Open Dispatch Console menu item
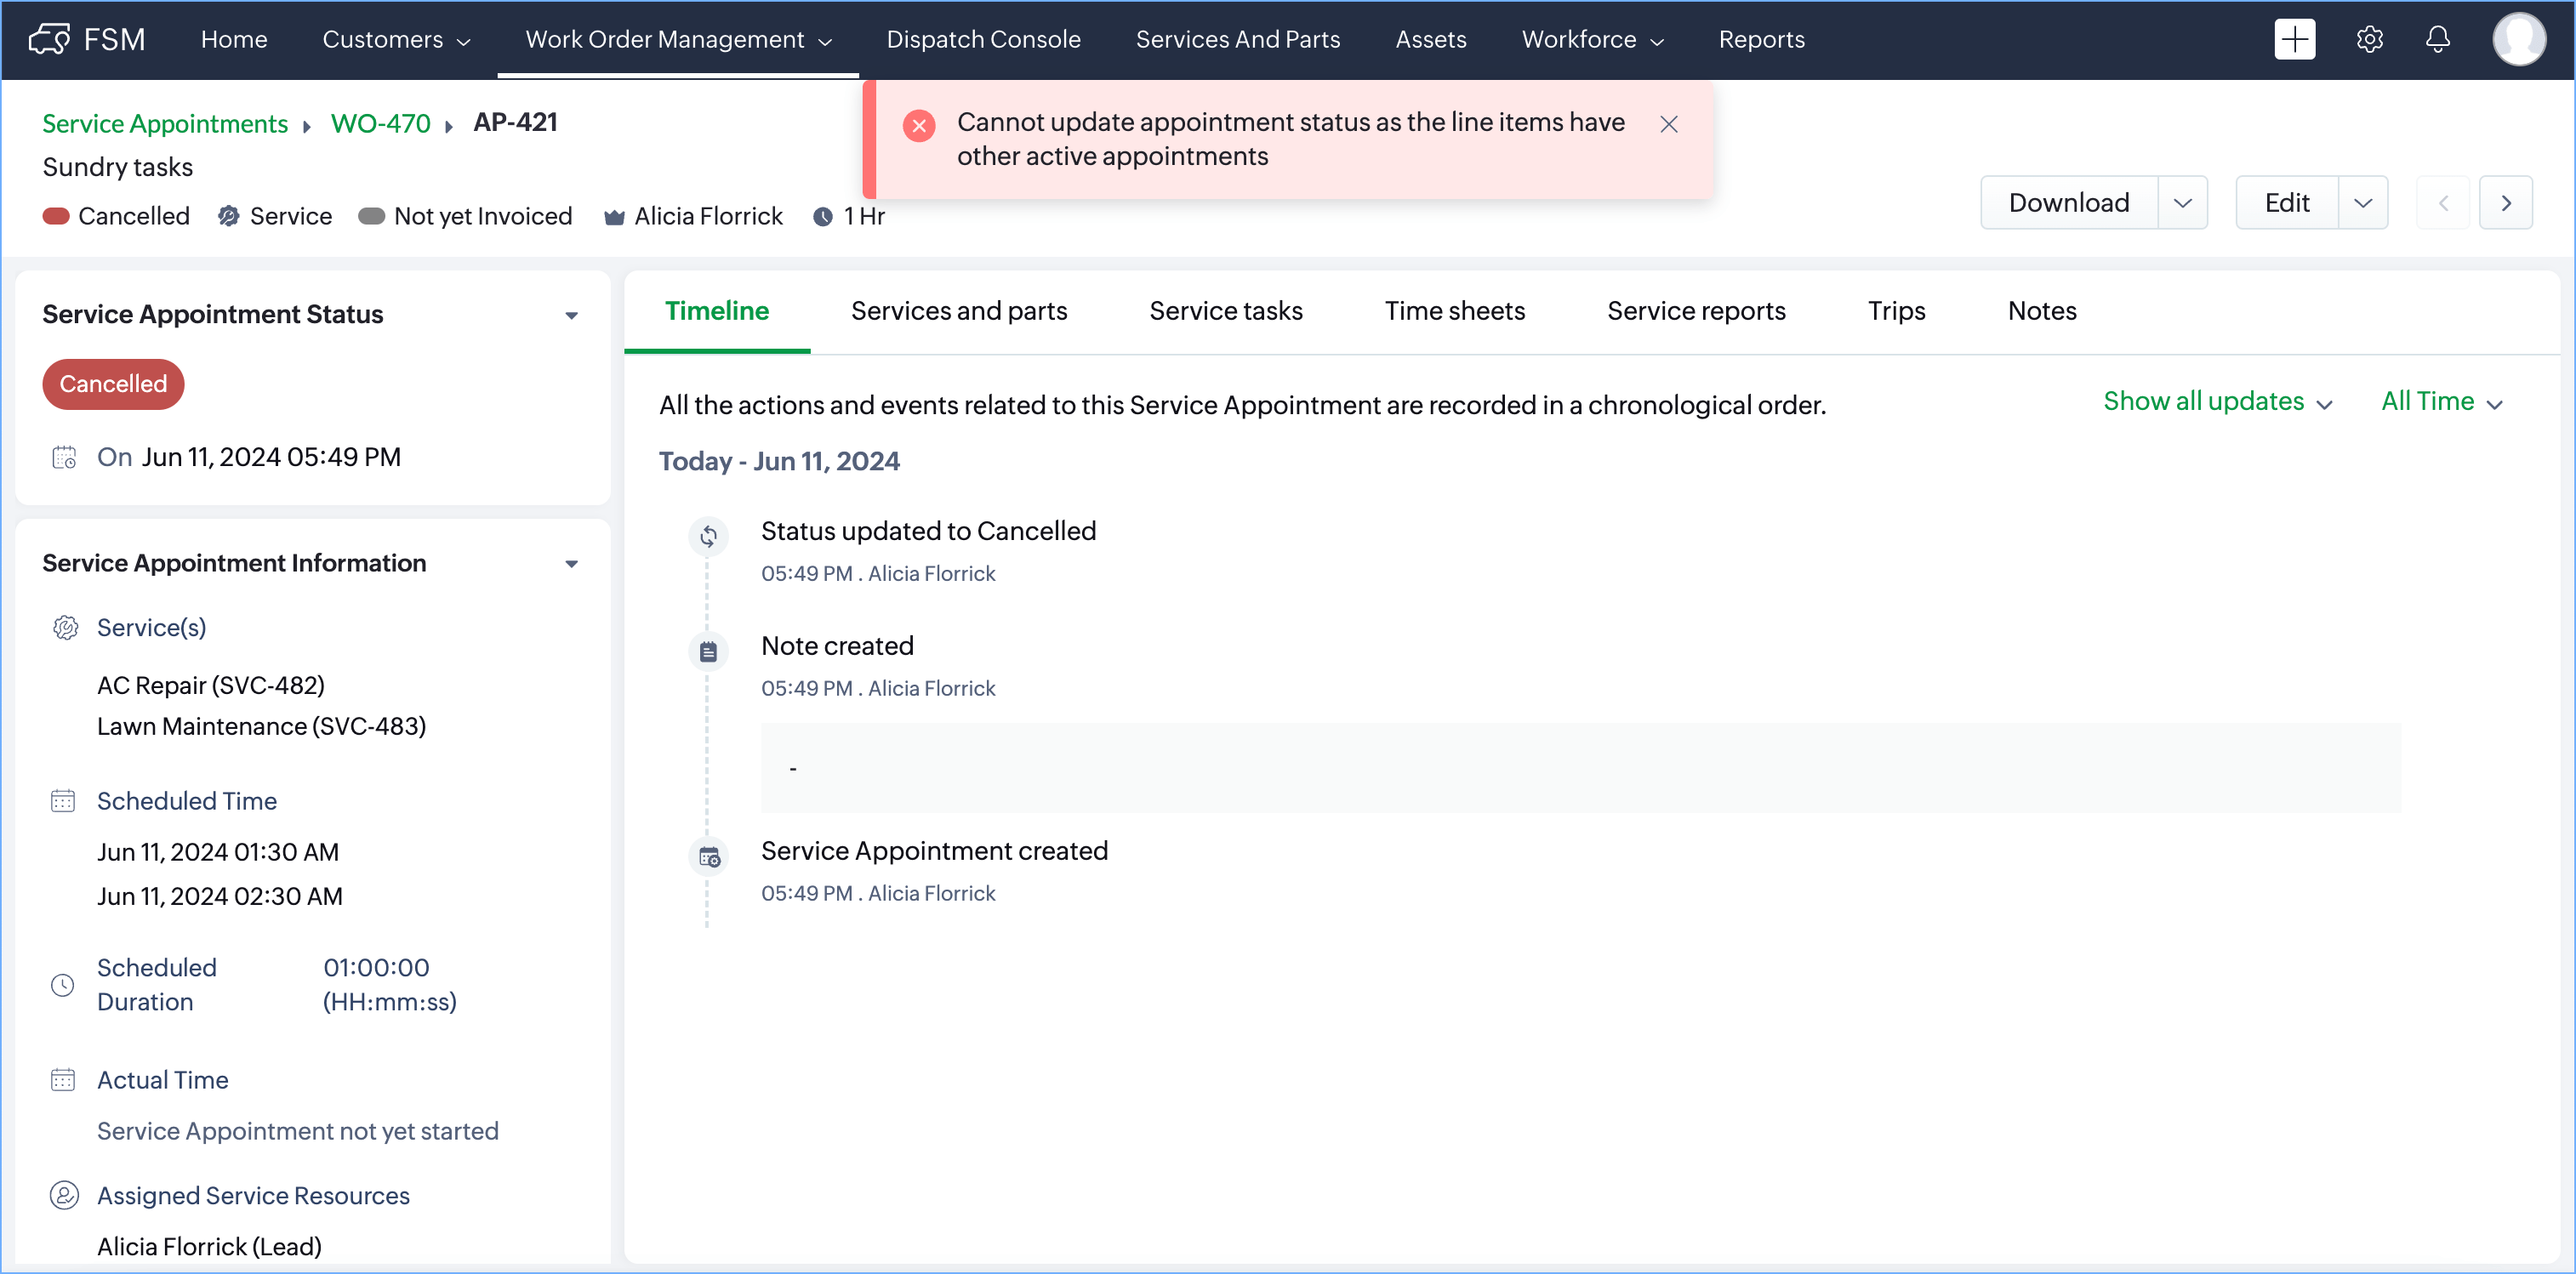The width and height of the screenshot is (2576, 1274). (983, 39)
